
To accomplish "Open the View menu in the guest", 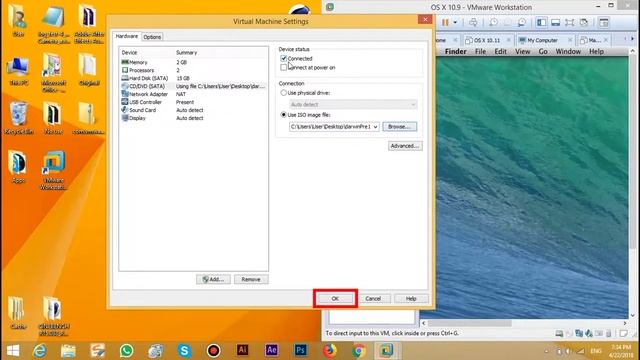I will pyautogui.click(x=522, y=51).
